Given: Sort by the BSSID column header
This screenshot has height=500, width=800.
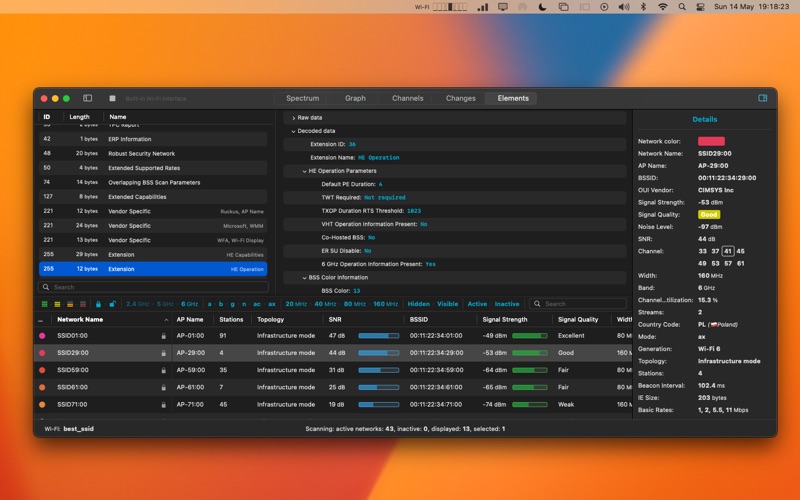Looking at the screenshot, I should [x=418, y=320].
